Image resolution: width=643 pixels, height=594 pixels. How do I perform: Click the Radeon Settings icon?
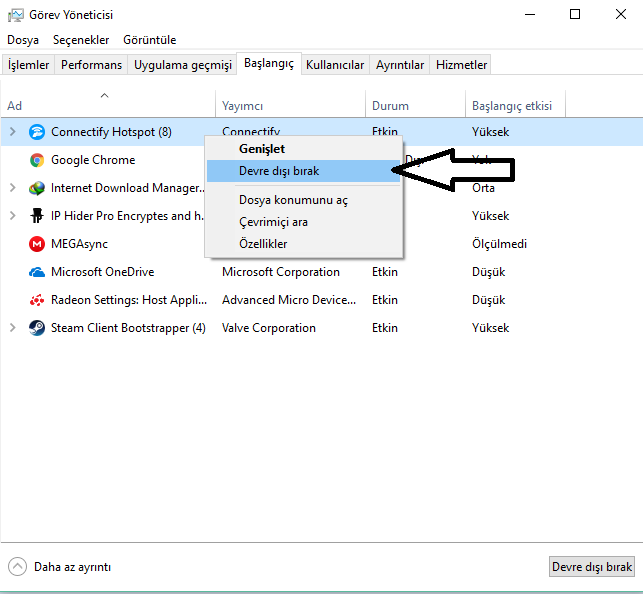[37, 300]
